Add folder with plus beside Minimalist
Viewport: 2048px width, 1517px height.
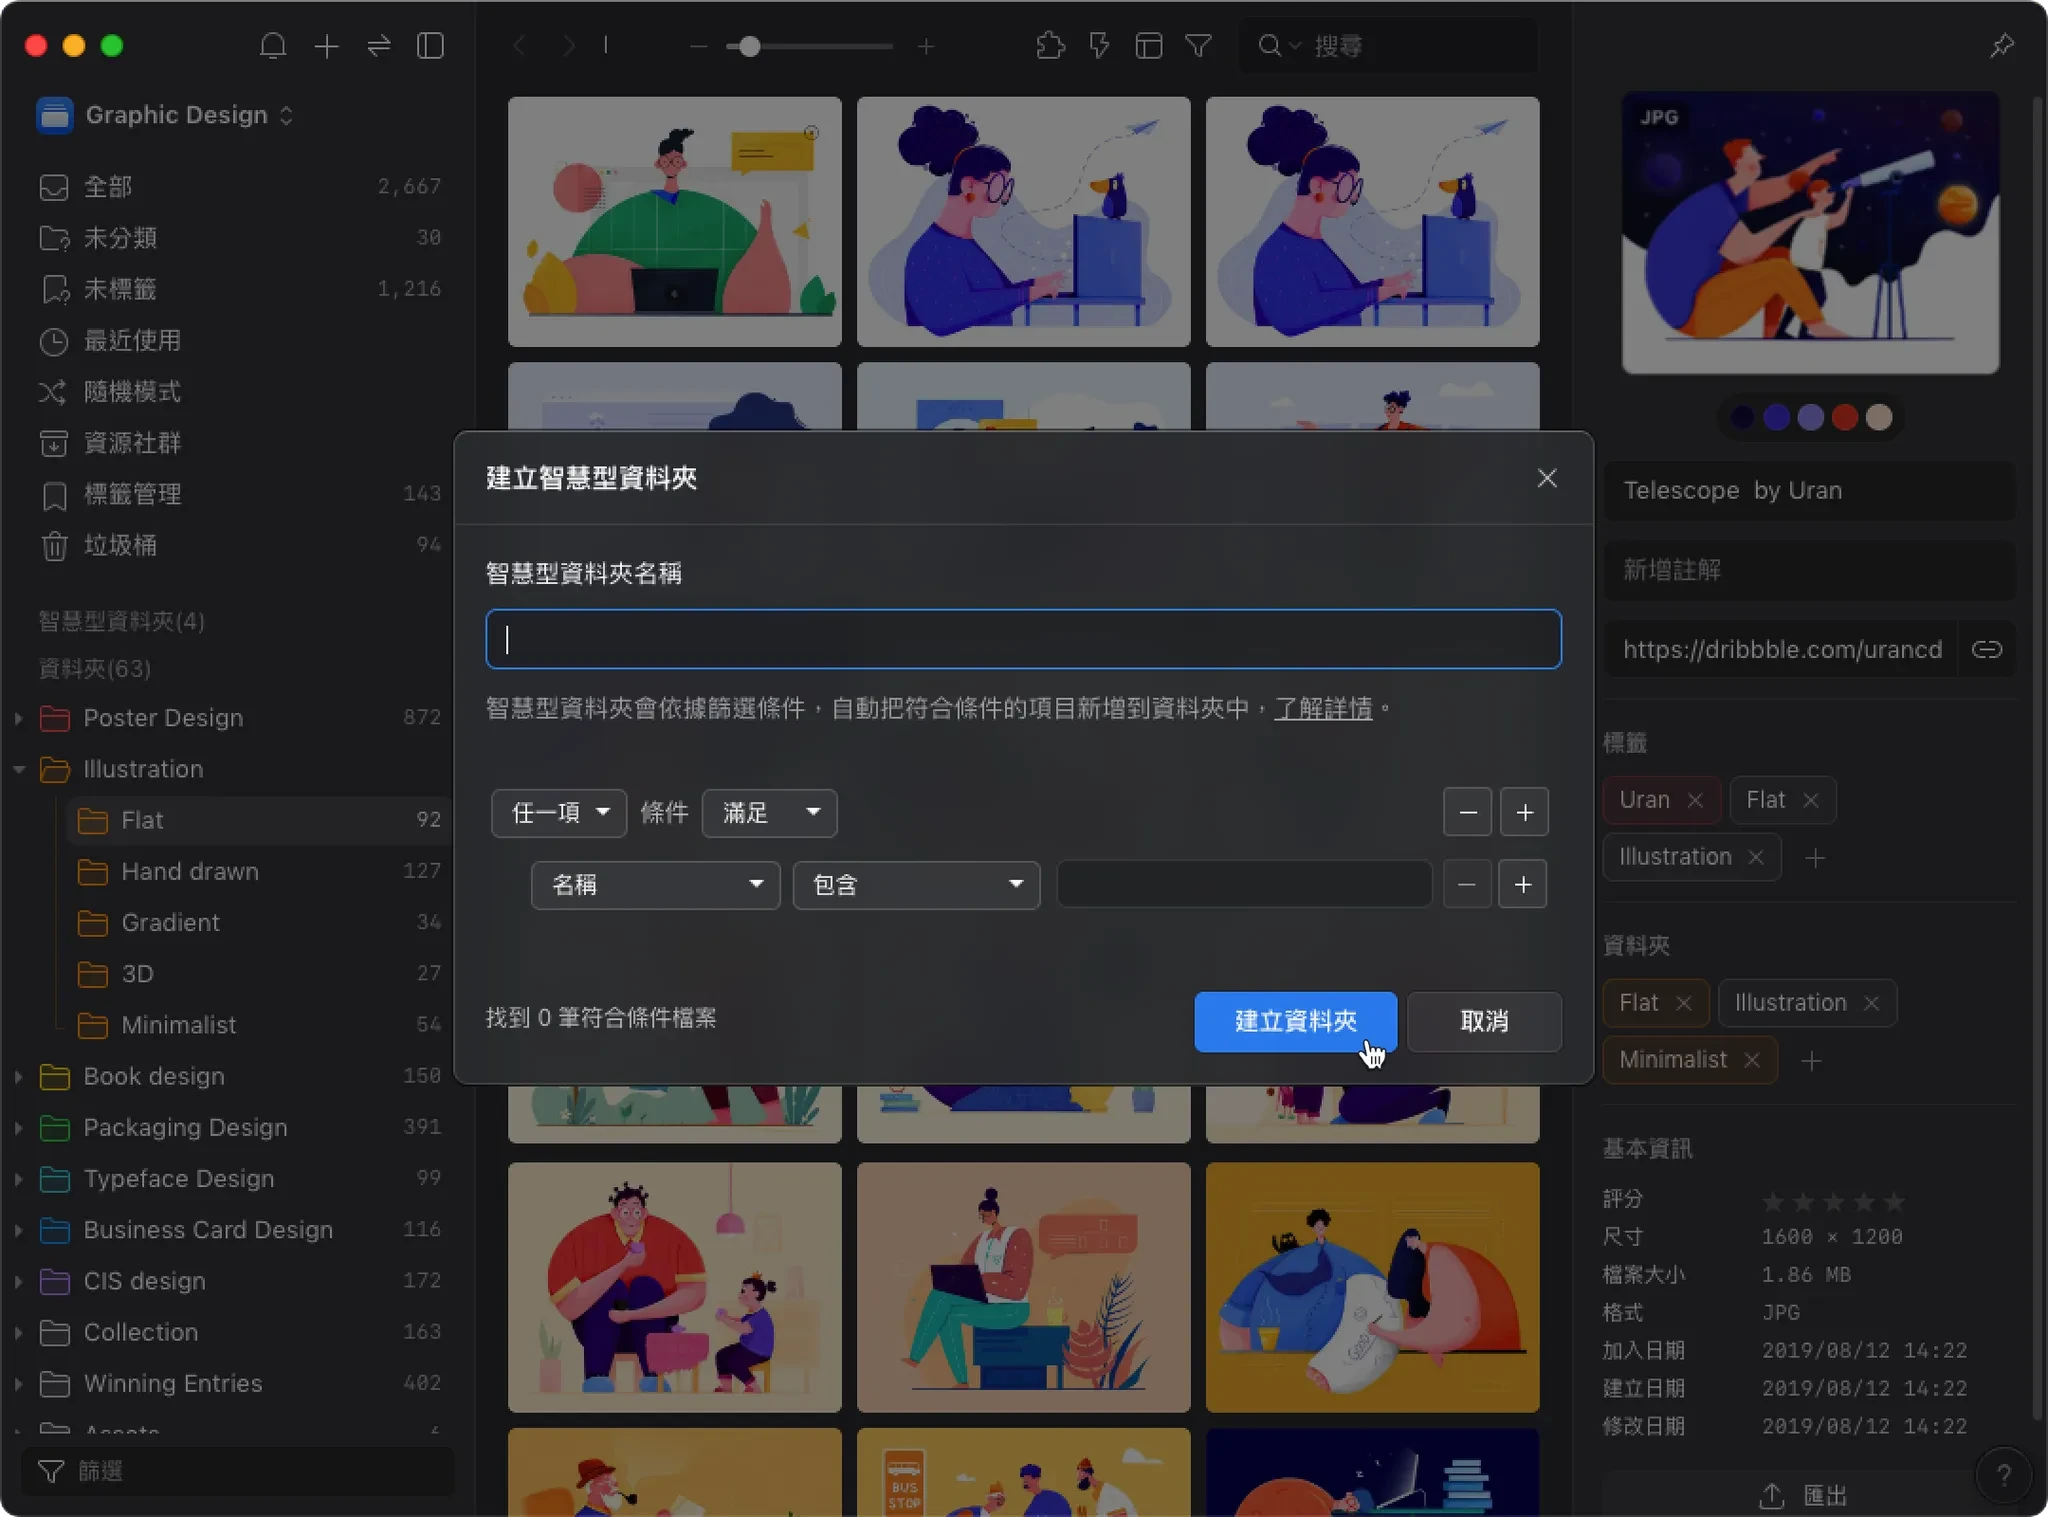[1811, 1061]
